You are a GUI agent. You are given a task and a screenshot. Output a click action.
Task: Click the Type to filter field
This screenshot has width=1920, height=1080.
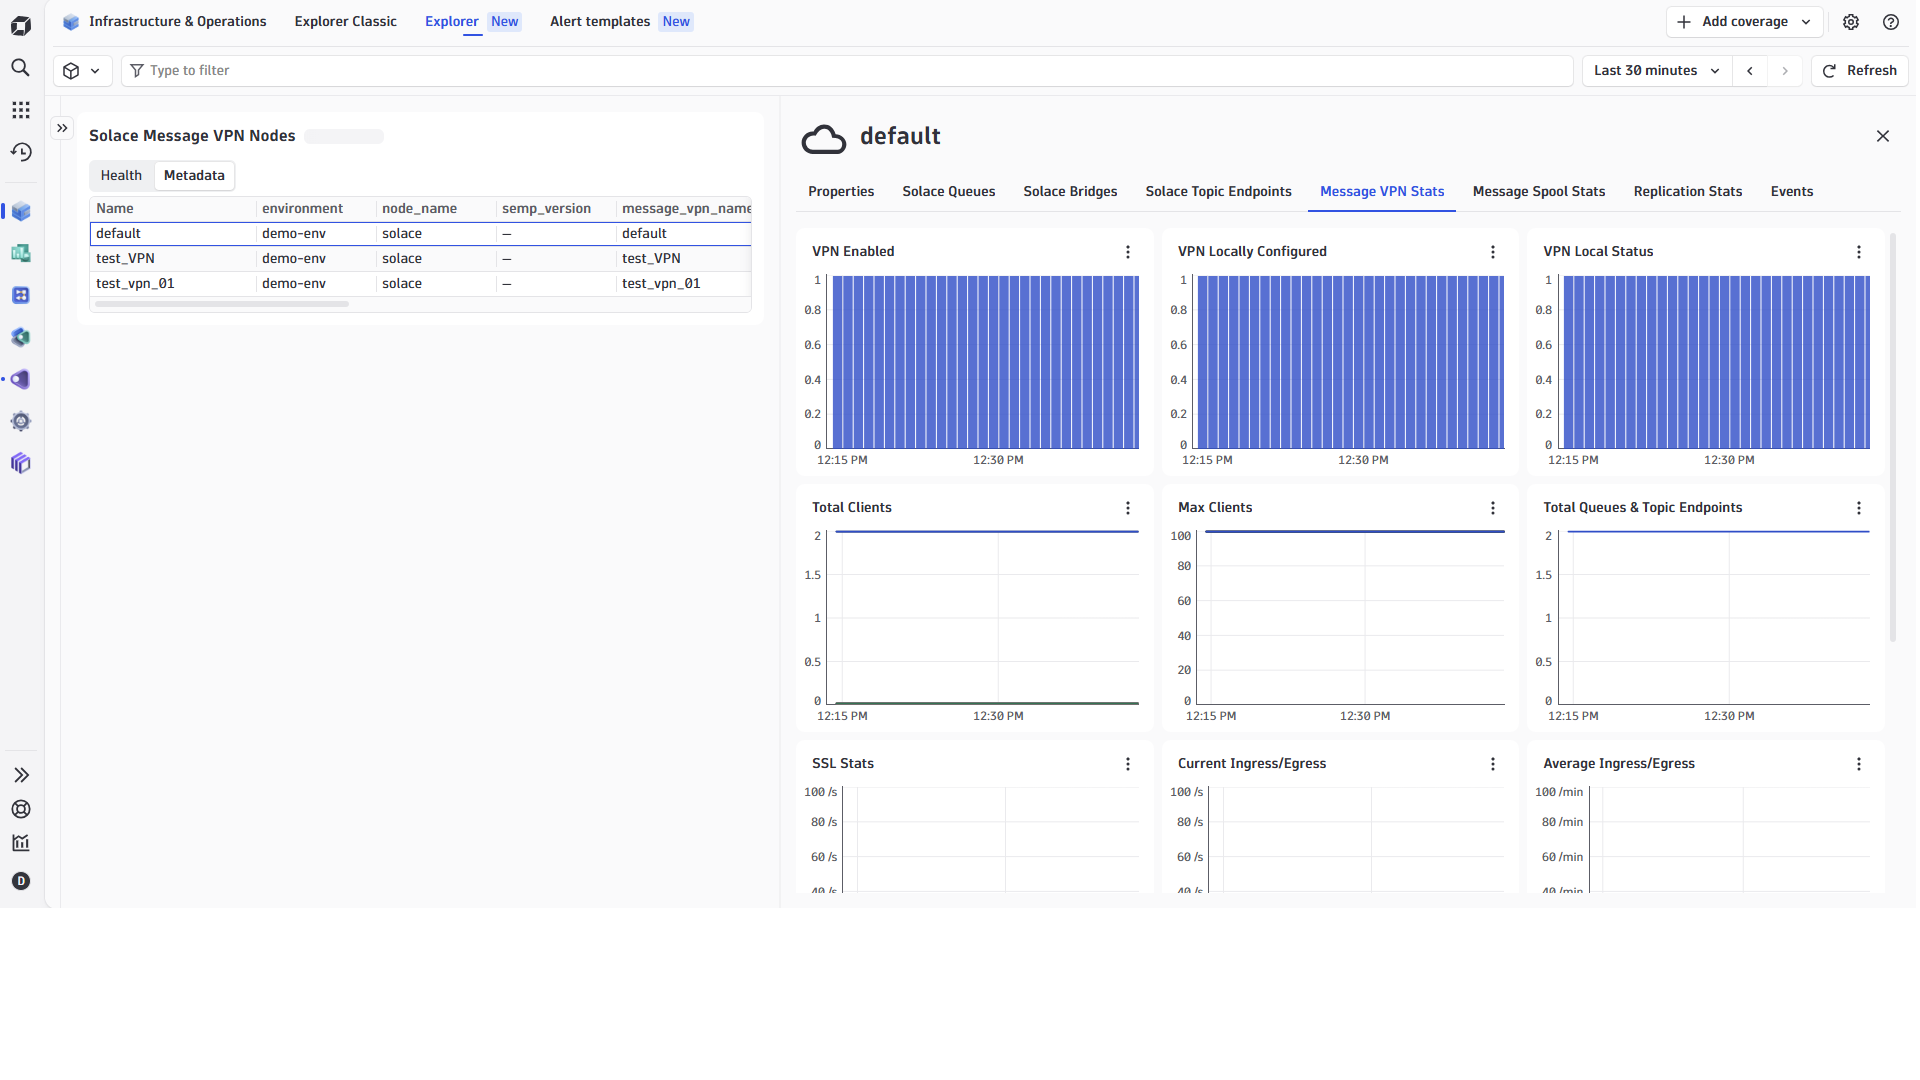click(x=847, y=71)
